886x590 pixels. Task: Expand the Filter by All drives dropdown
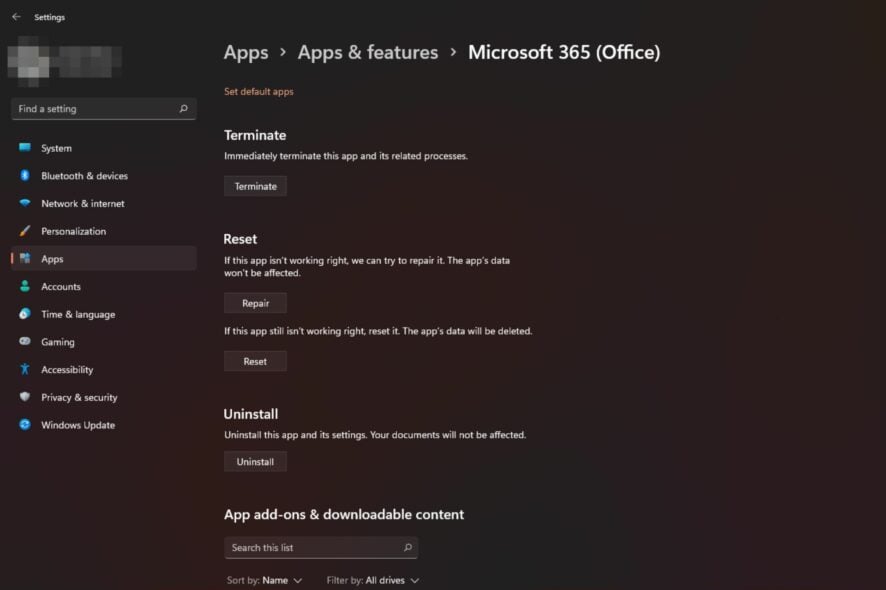373,580
